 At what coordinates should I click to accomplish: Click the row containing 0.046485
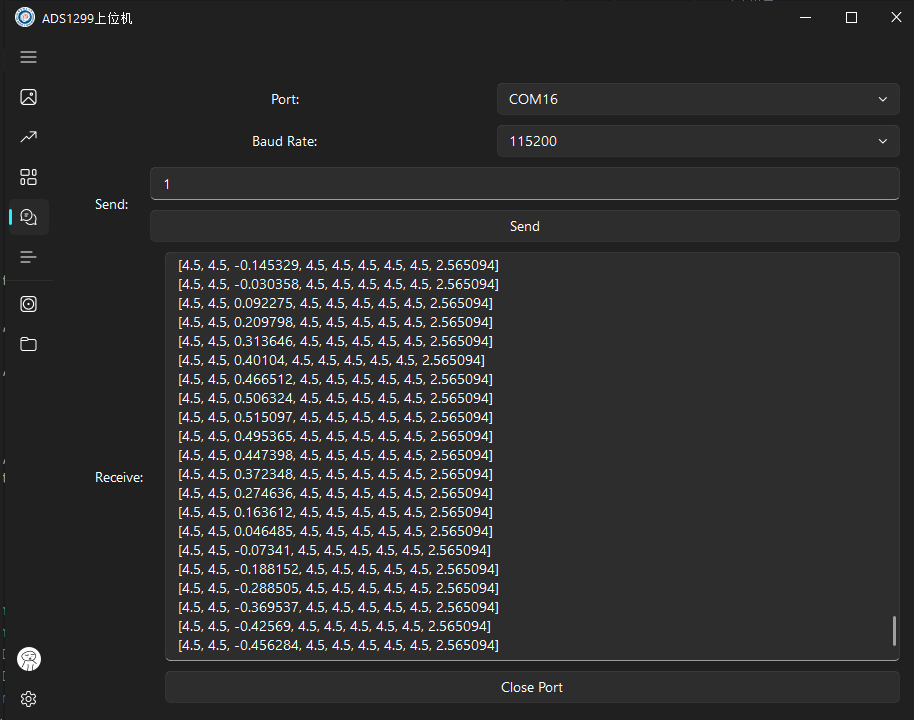point(335,531)
